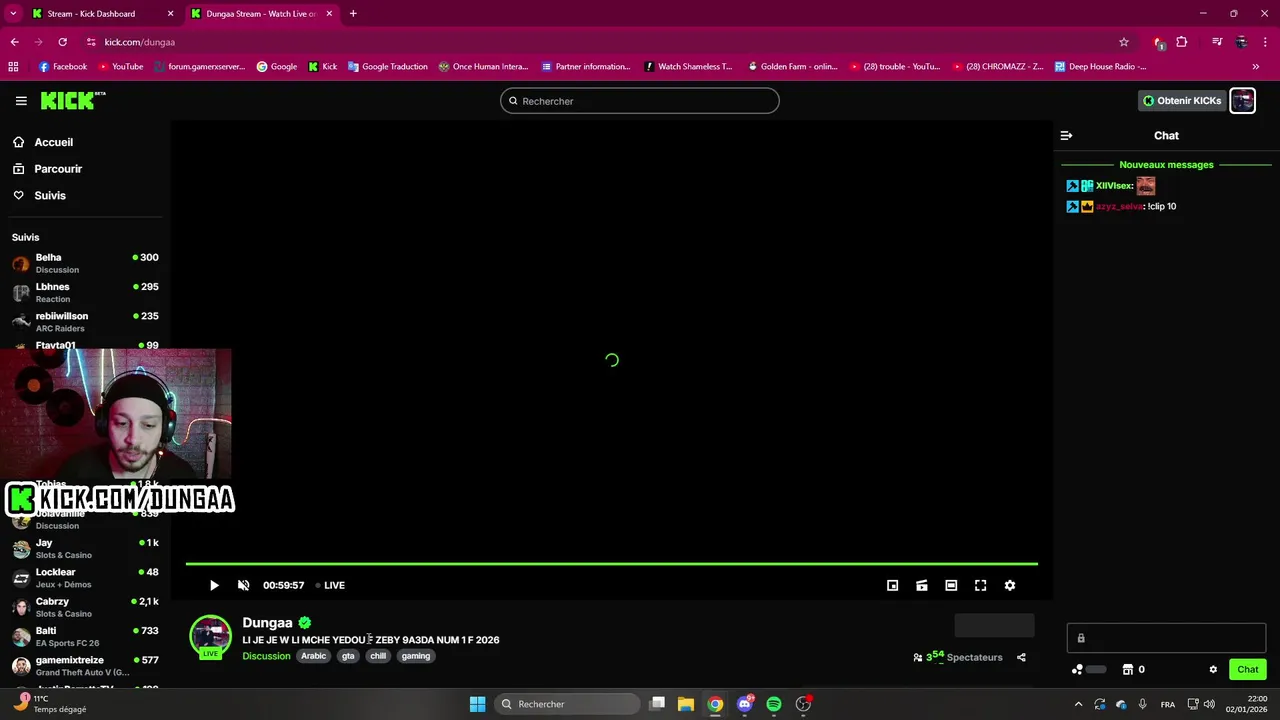Open Jay Slots & Casino channel

85,549
